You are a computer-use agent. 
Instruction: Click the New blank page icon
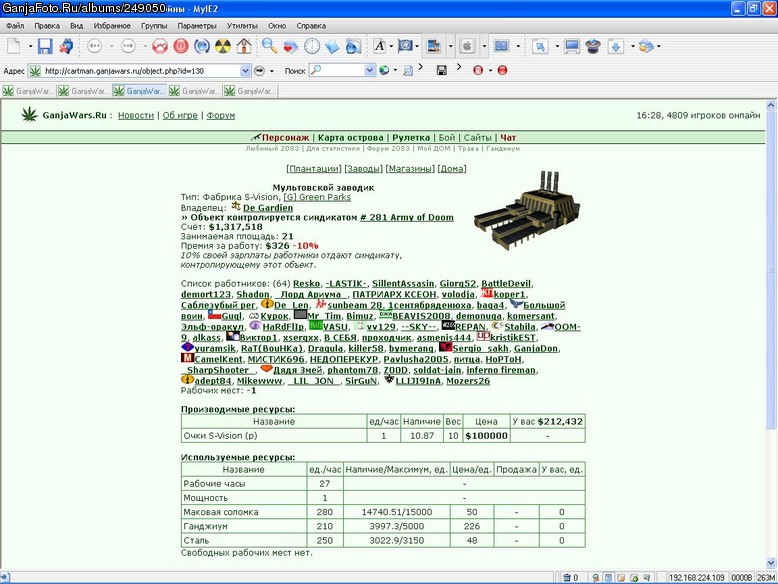point(13,46)
